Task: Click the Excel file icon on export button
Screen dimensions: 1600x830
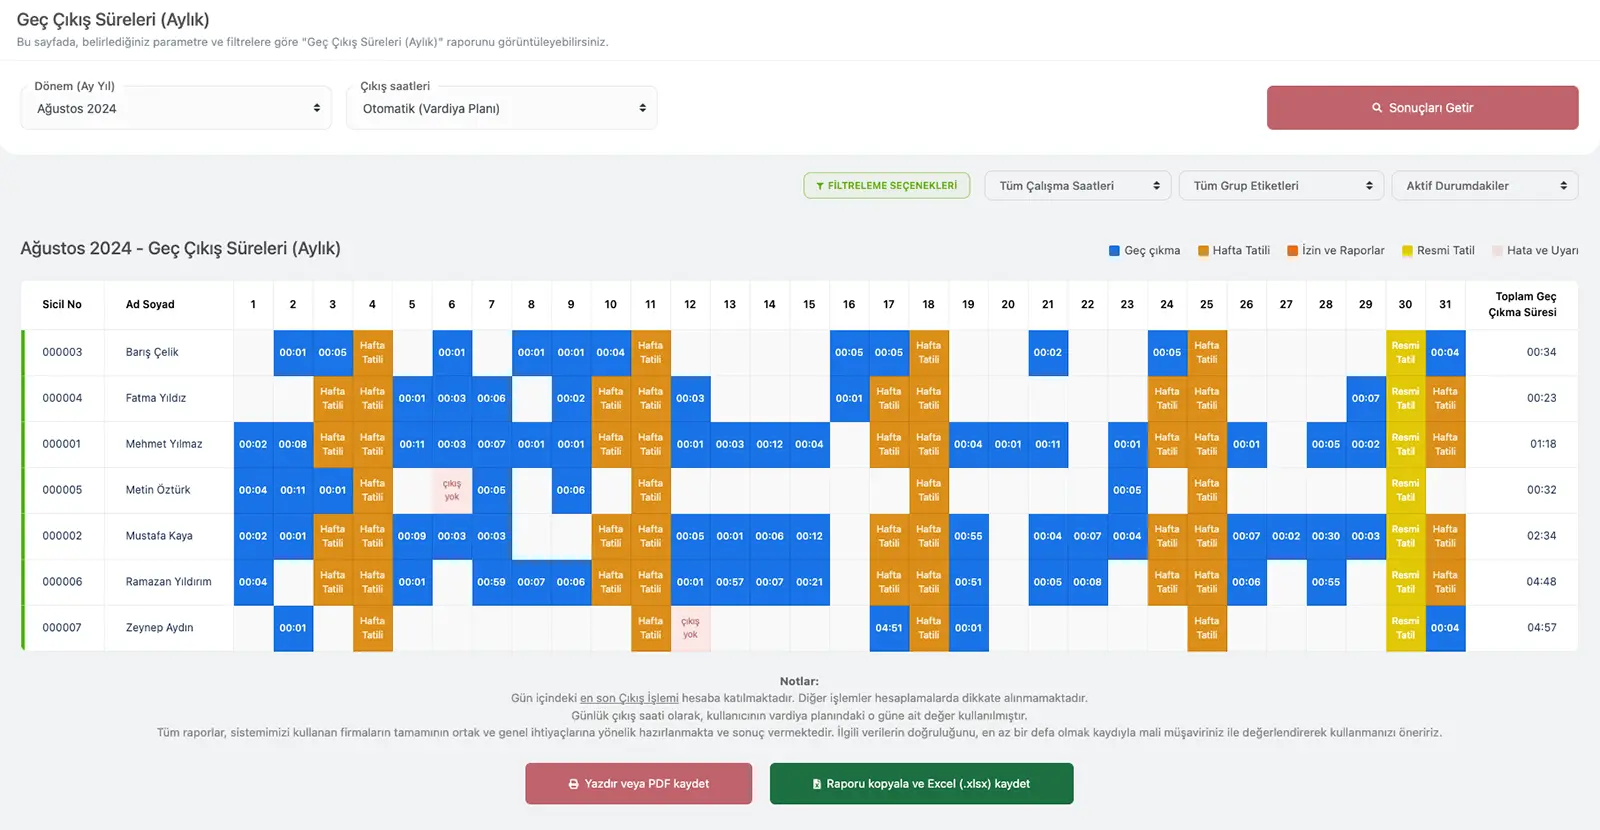Action: [x=817, y=784]
